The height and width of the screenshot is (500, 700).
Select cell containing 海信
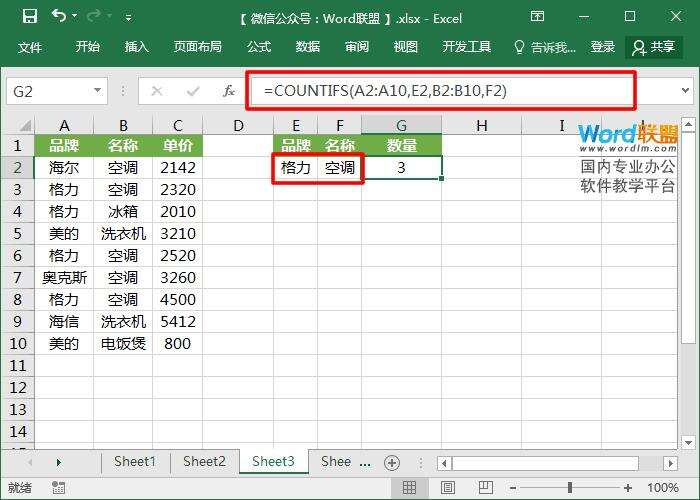(x=64, y=321)
